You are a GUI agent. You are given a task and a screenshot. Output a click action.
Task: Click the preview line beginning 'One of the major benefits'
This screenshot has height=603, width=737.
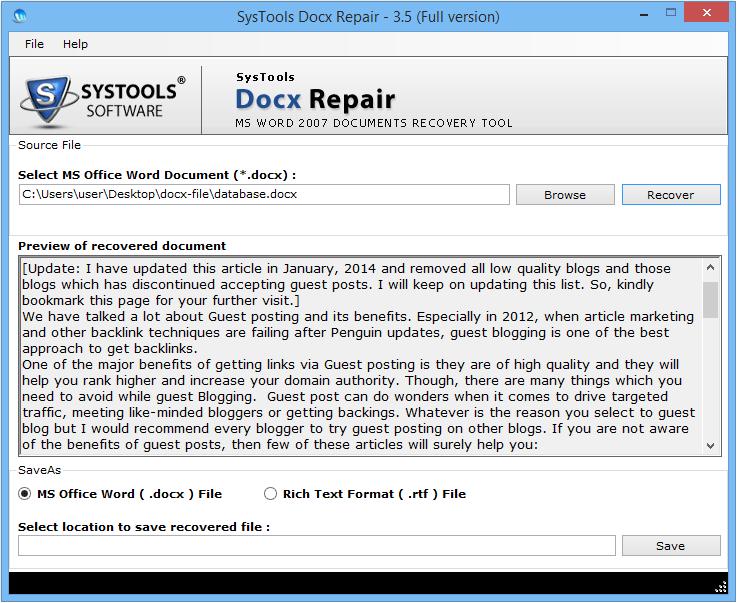350,365
